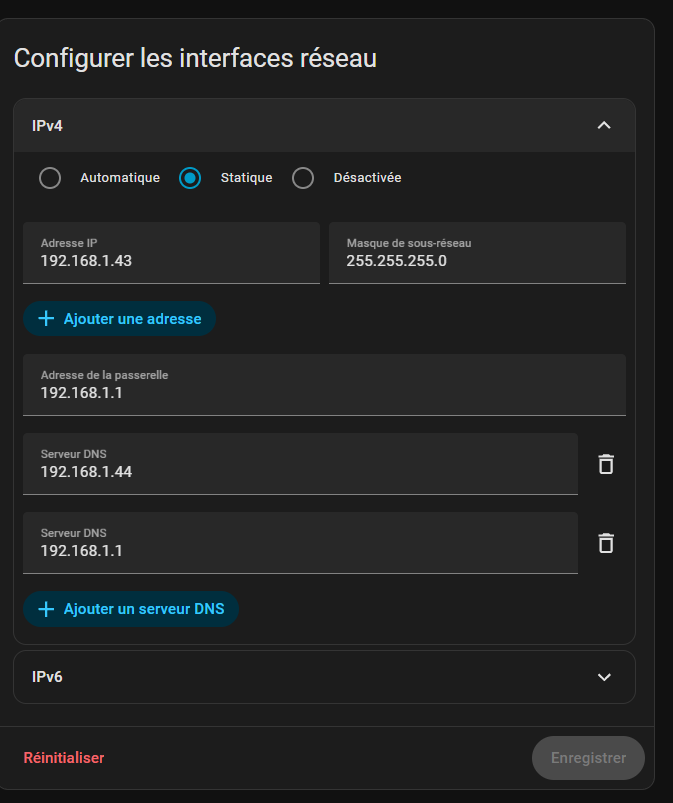
Task: Choose the Statique IPv4 mode
Action: pos(190,178)
